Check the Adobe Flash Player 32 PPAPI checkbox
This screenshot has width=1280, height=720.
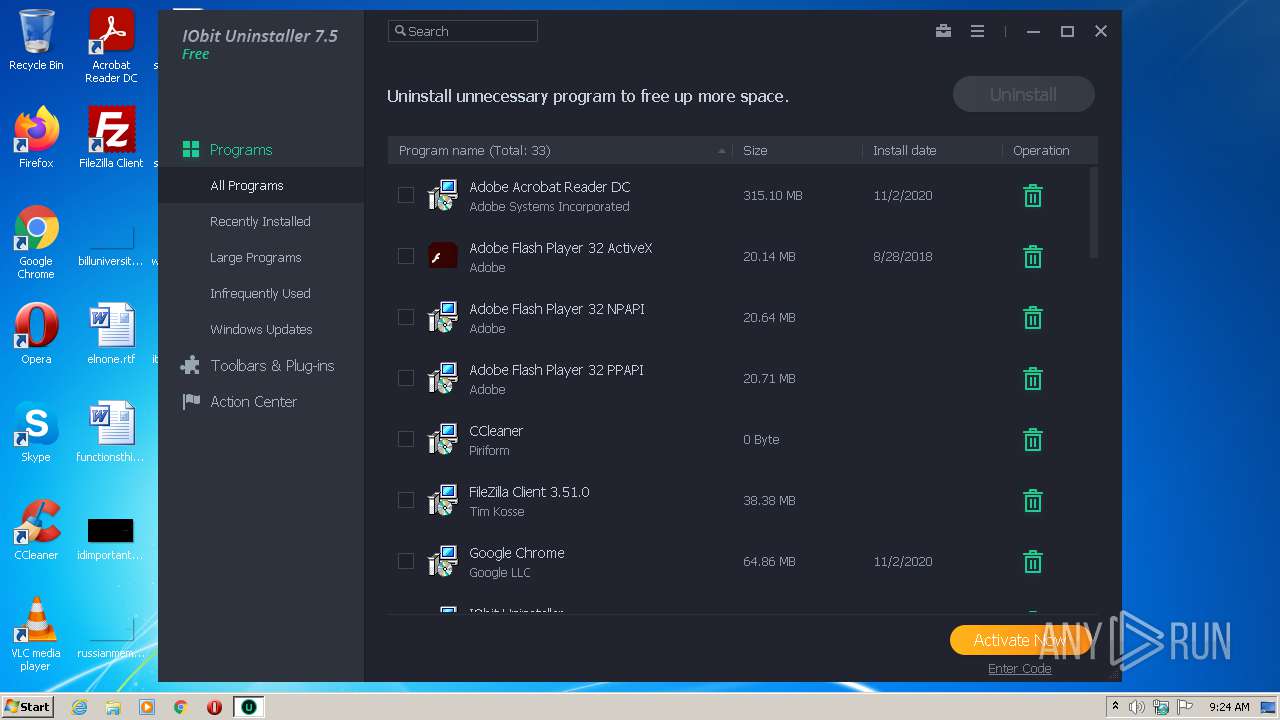click(x=406, y=378)
